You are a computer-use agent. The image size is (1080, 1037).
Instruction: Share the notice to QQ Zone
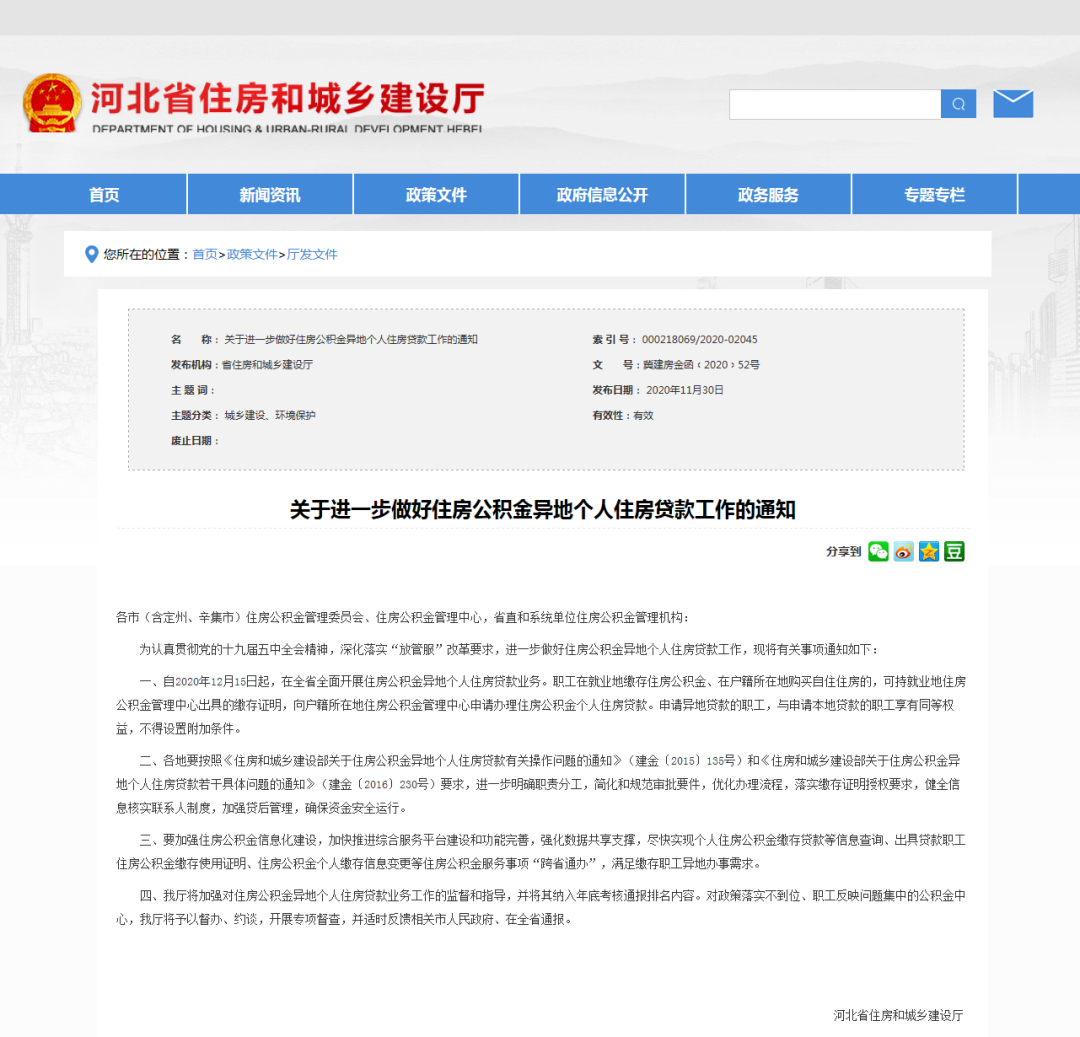[929, 551]
